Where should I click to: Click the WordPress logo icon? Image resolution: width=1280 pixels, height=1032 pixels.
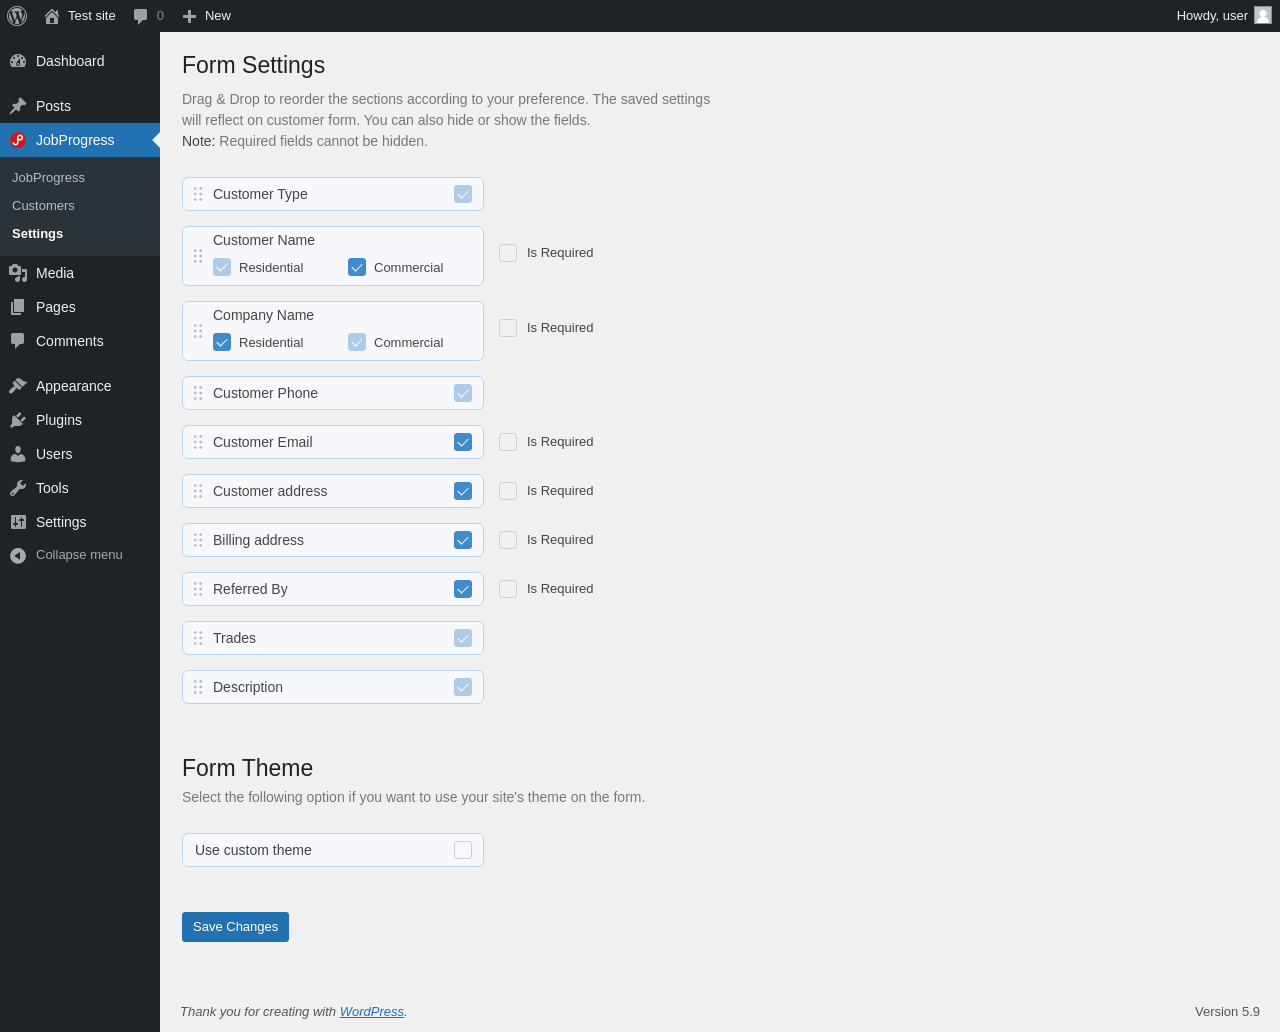[x=17, y=16]
